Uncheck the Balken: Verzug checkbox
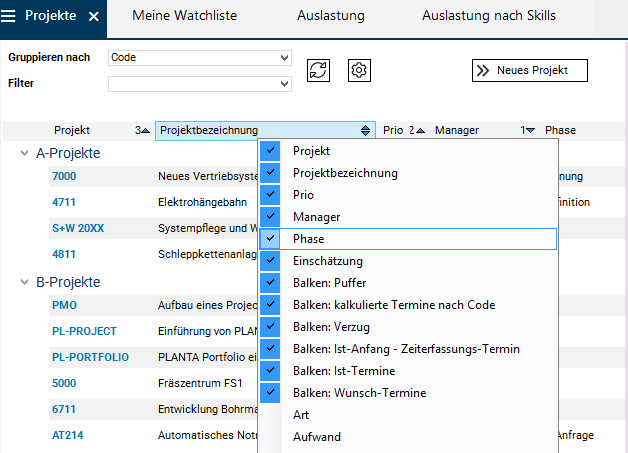628x453 pixels. click(x=270, y=327)
